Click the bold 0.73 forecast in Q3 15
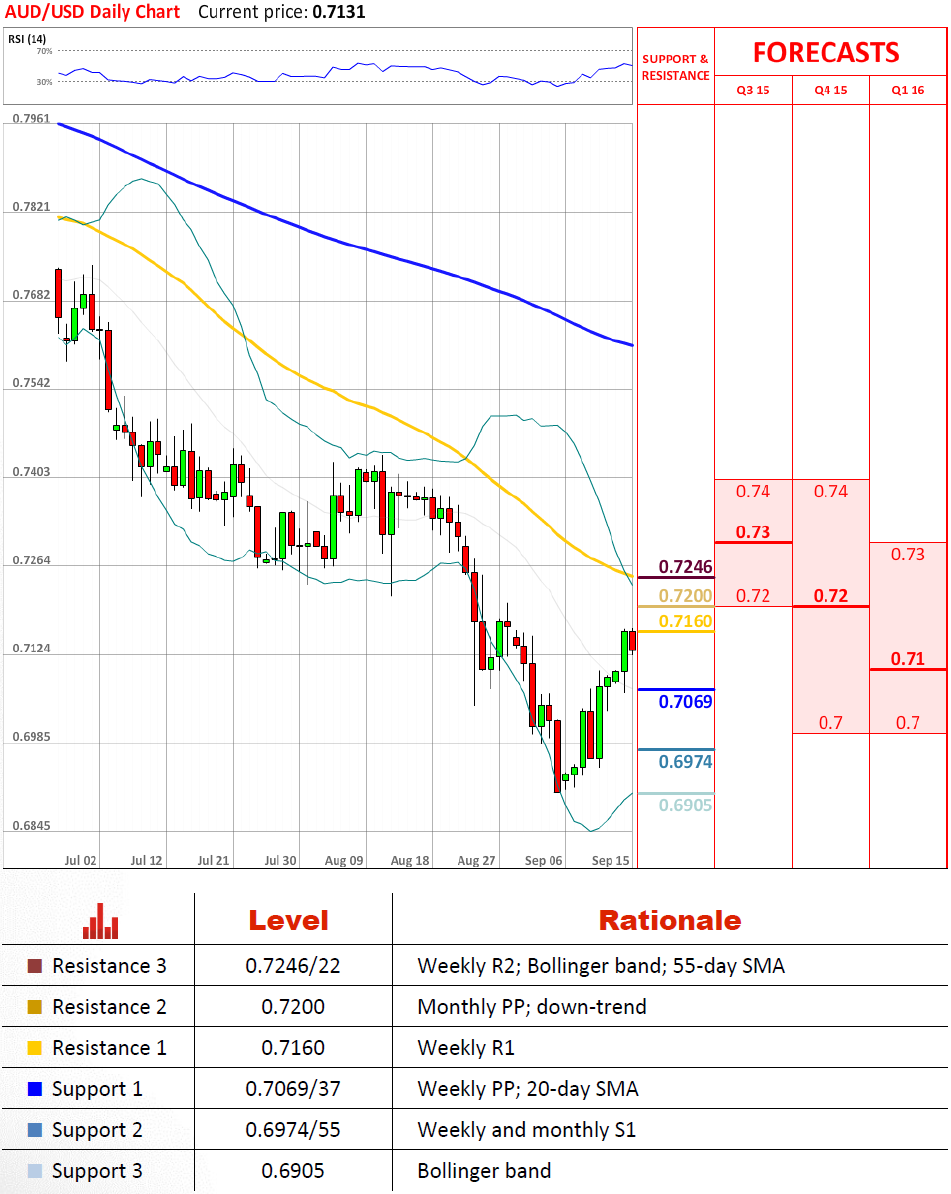951x1194 pixels. tap(753, 532)
